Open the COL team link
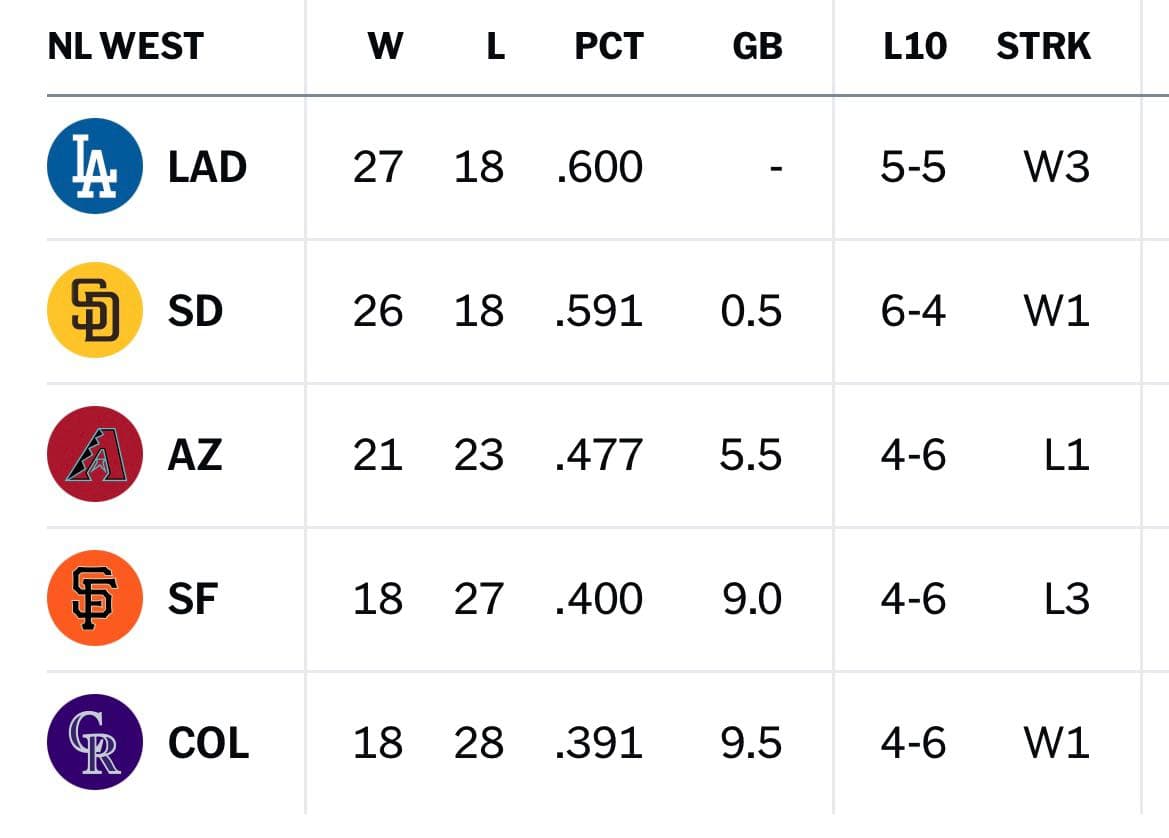The width and height of the screenshot is (1169, 838). click(209, 743)
